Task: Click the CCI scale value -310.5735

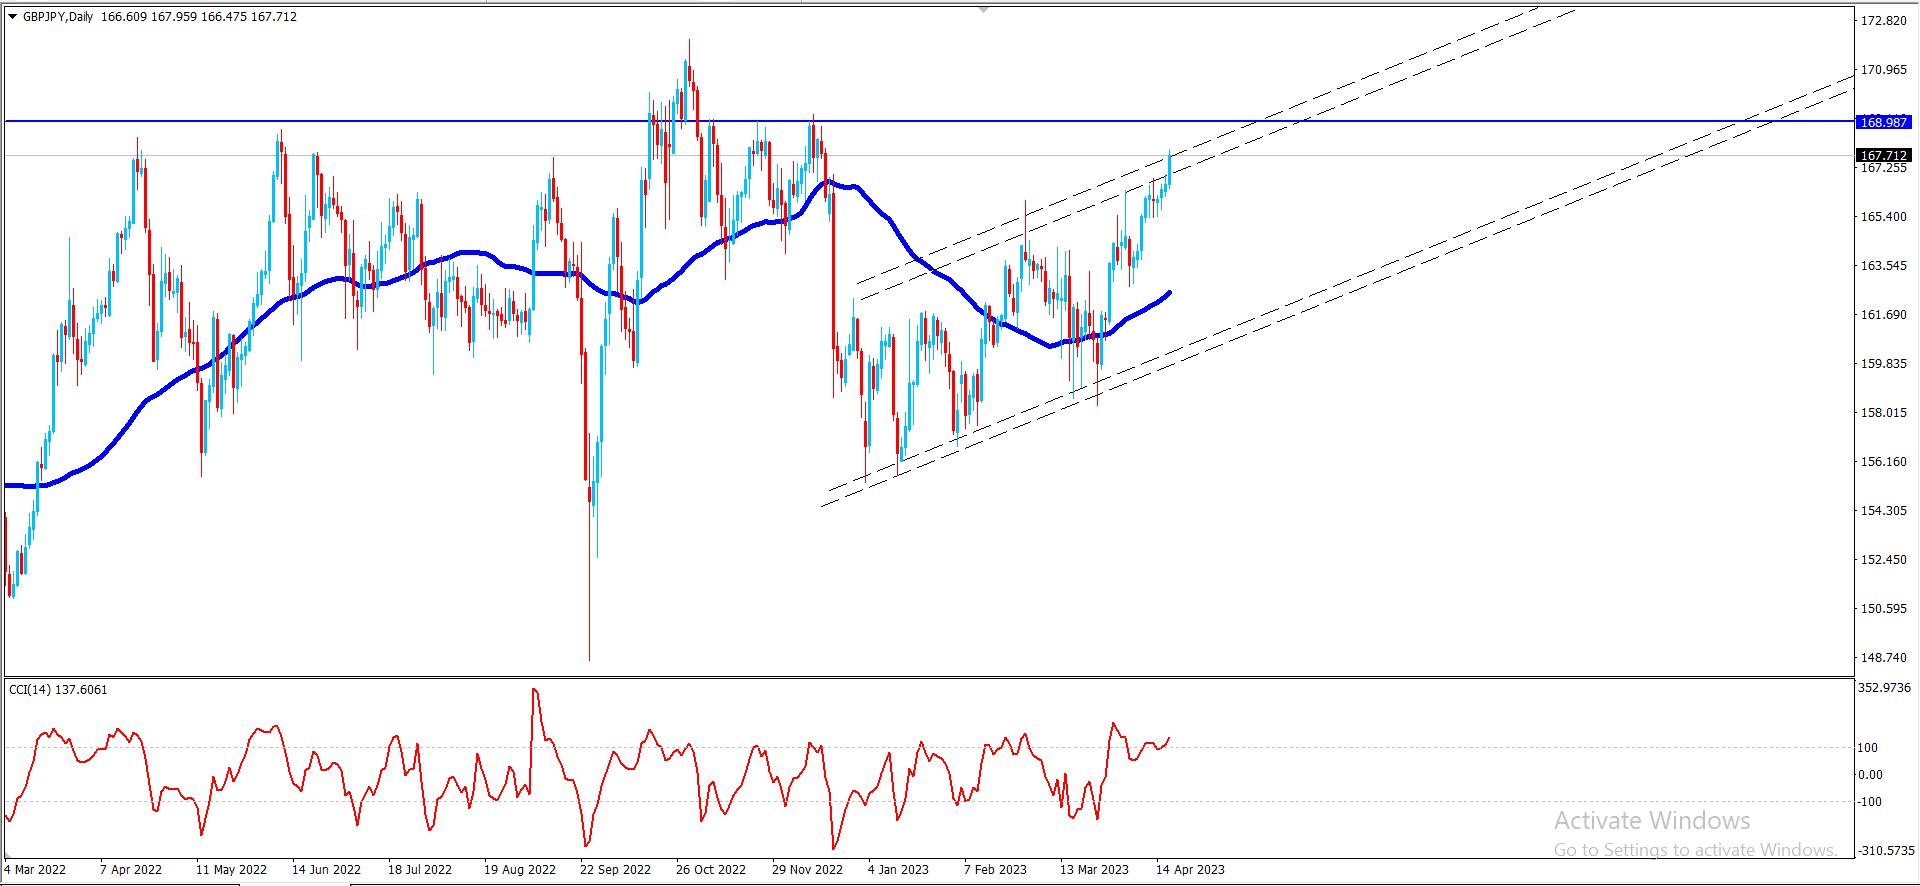Action: coord(1885,850)
